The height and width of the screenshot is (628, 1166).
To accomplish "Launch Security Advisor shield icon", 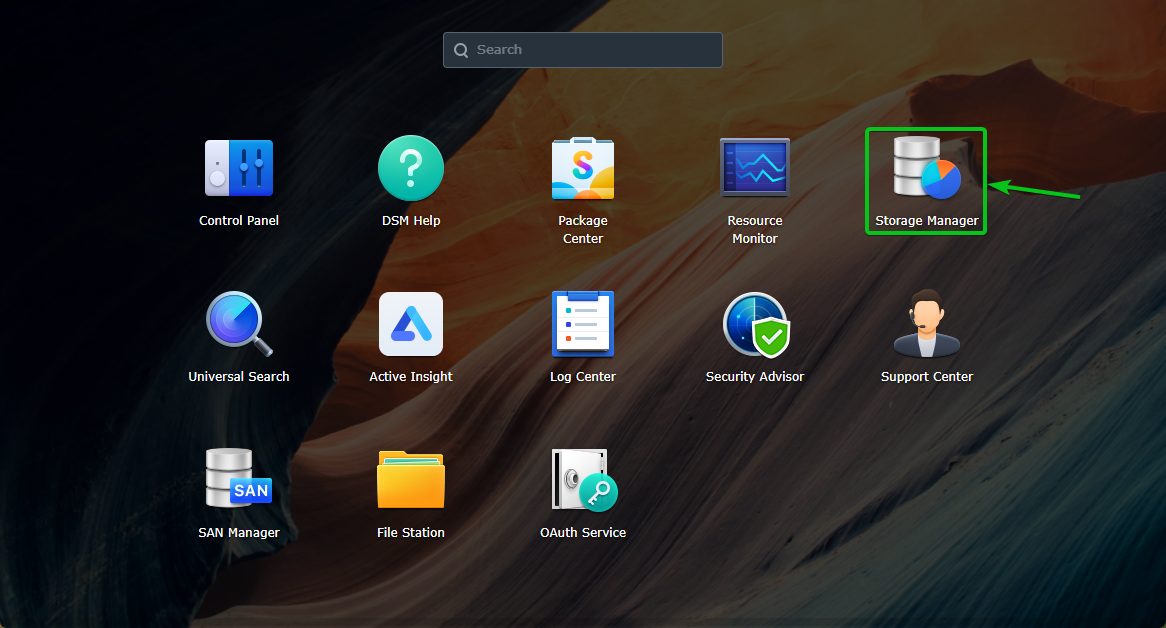I will coord(755,324).
